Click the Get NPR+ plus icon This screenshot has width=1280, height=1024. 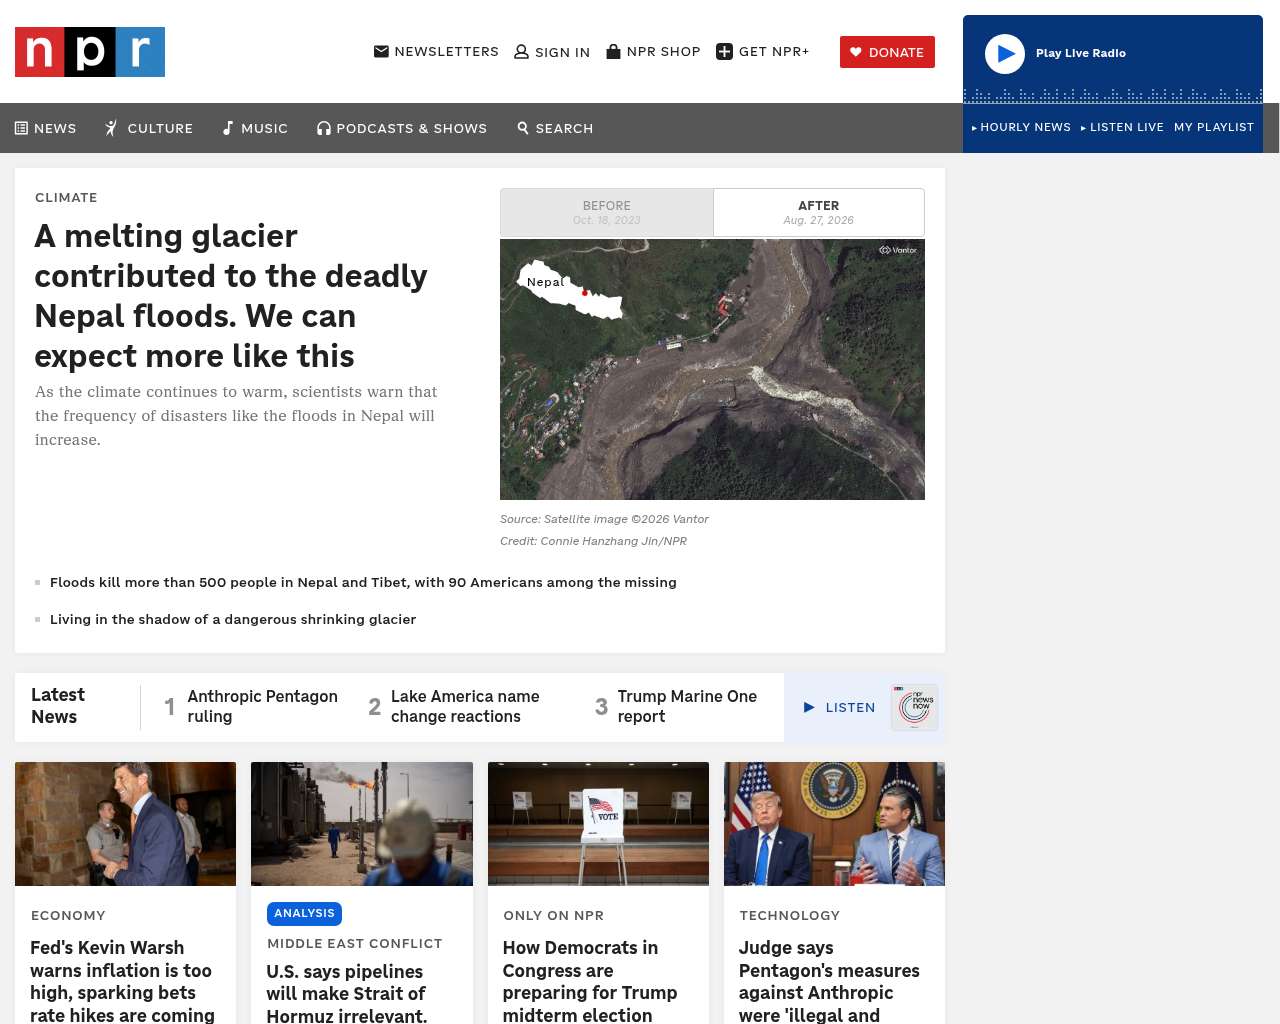[x=725, y=51]
